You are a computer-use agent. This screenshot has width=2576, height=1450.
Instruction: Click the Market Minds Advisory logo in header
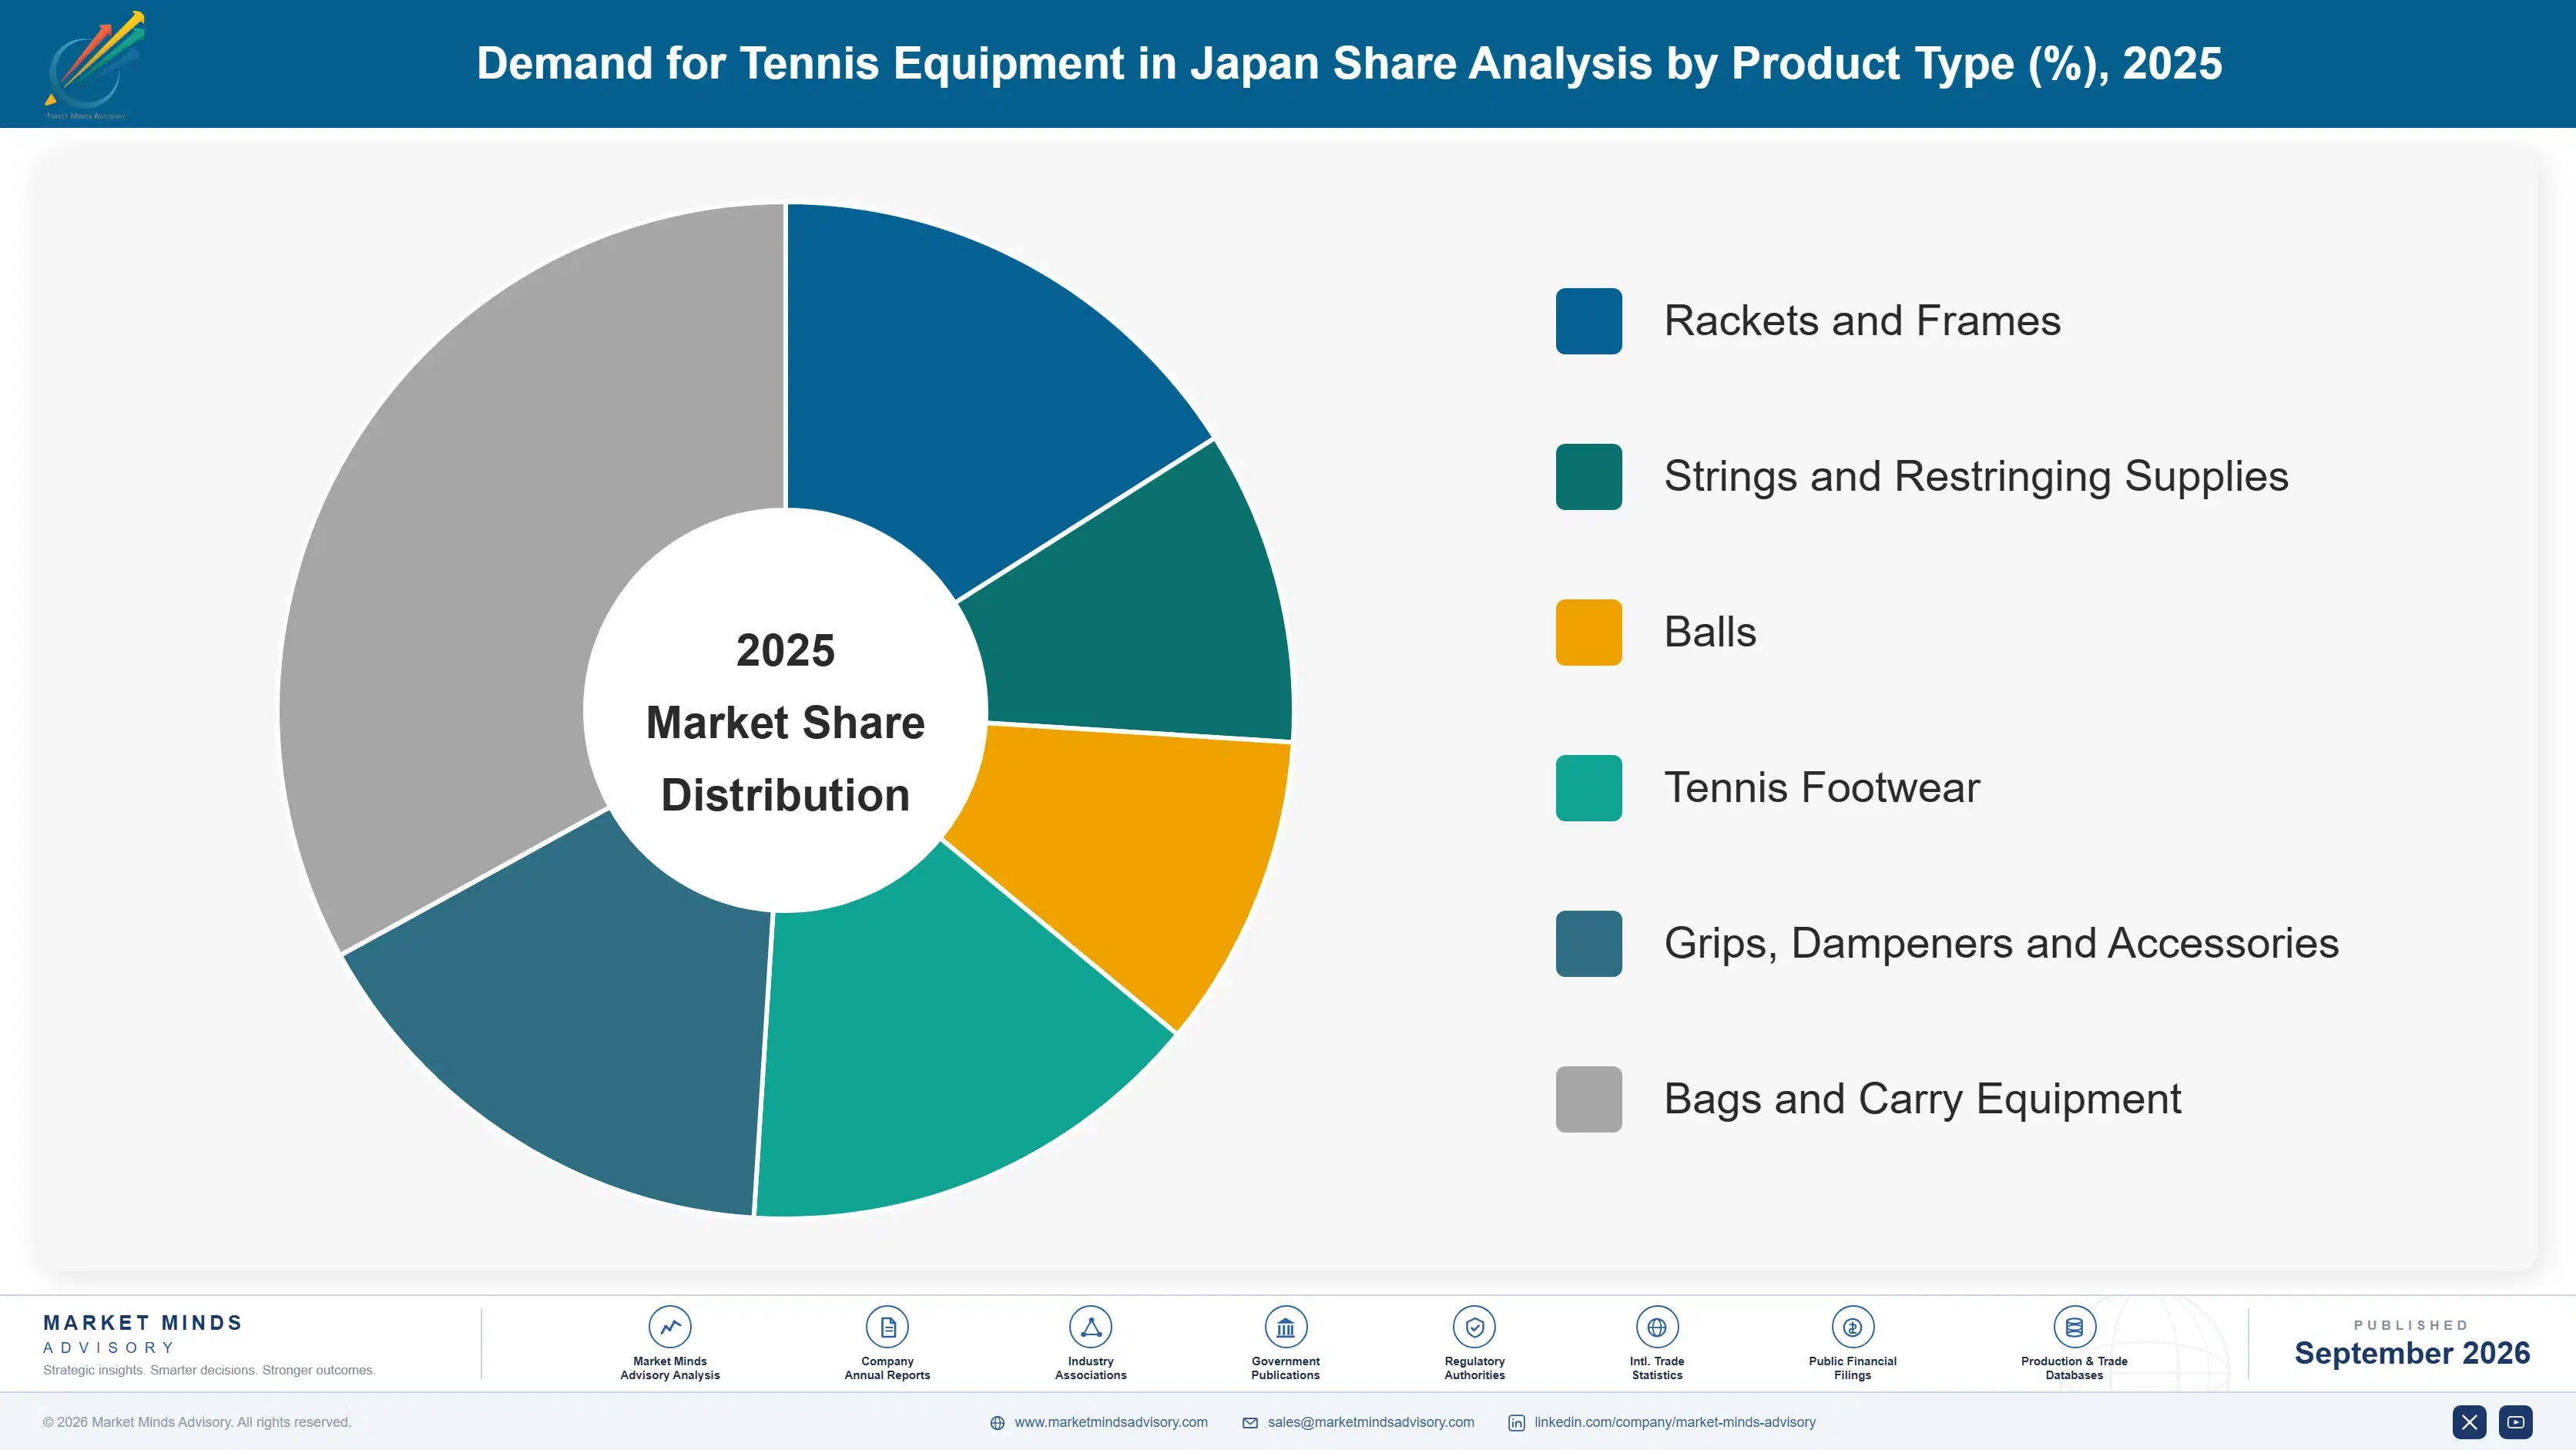[95, 65]
